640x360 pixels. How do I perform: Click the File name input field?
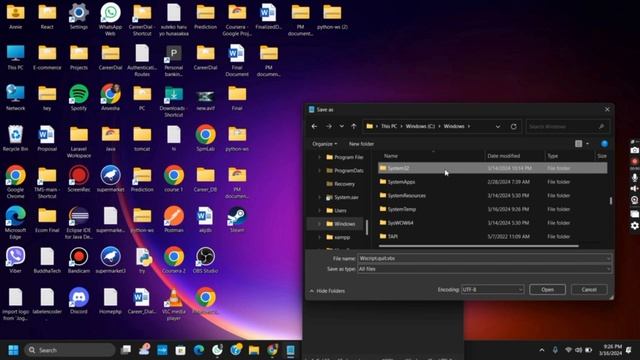coord(484,258)
